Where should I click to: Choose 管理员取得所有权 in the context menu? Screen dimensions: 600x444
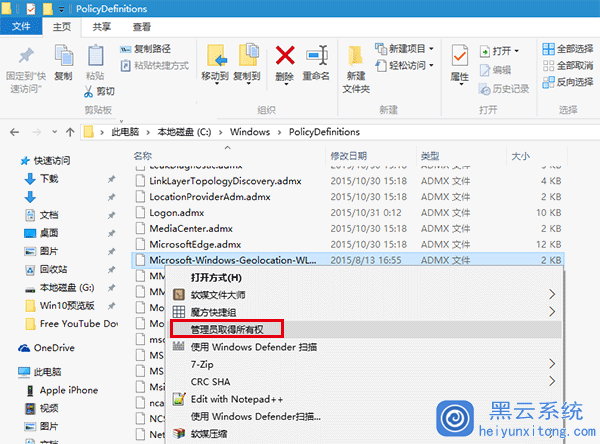(365, 329)
